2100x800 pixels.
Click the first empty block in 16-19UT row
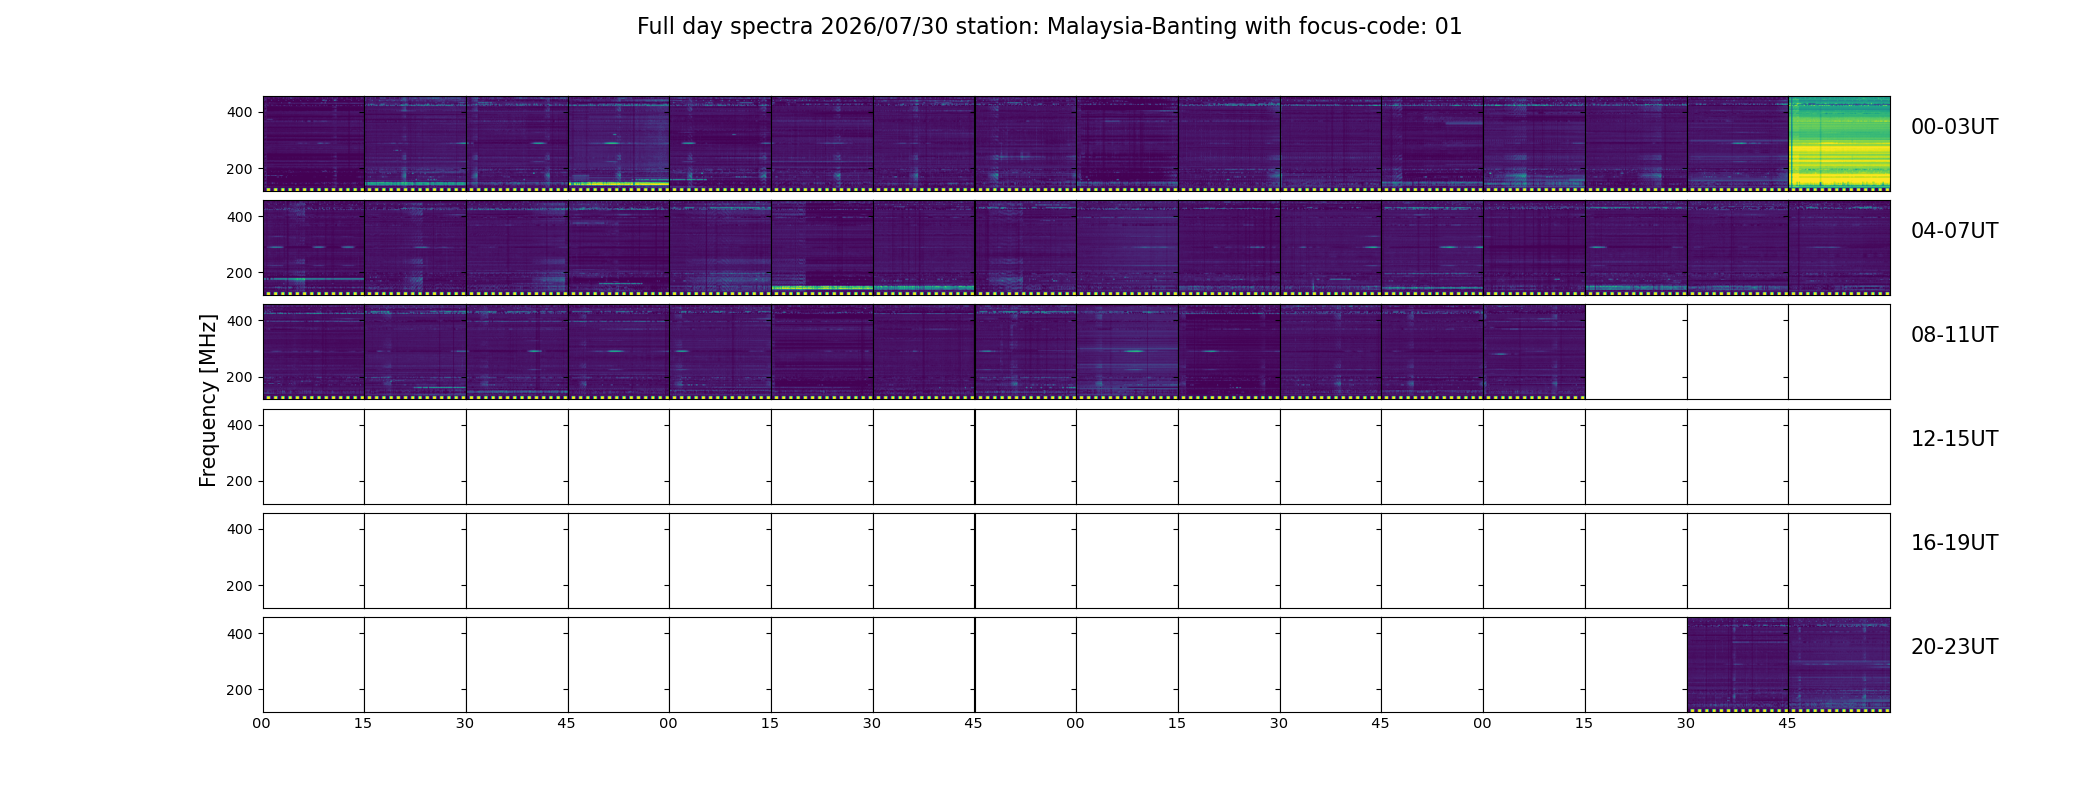click(314, 561)
